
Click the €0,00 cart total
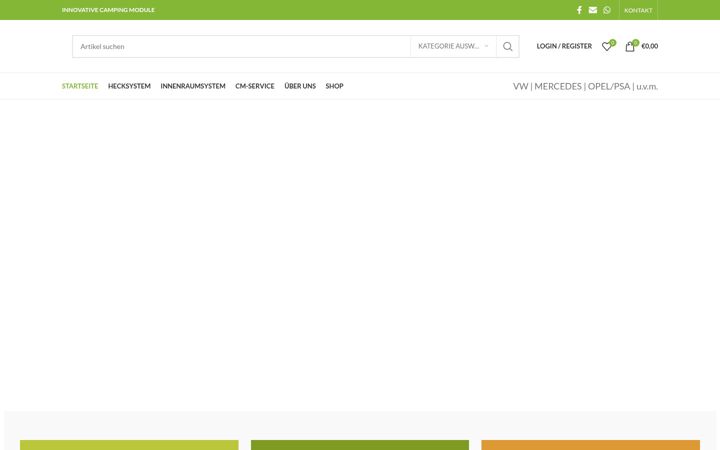pos(650,46)
